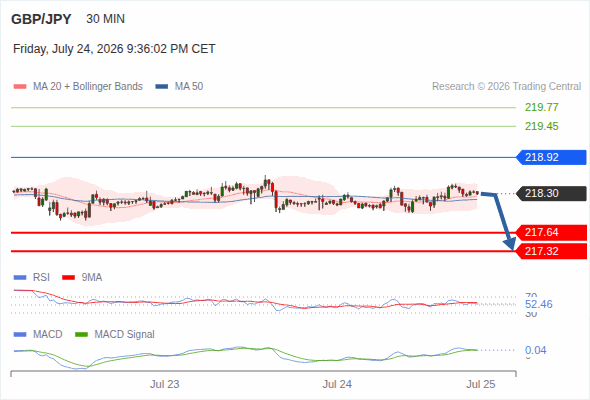Viewport: 590px width, 400px height.
Task: Click the 219.45 resistance level value
Action: 541,126
